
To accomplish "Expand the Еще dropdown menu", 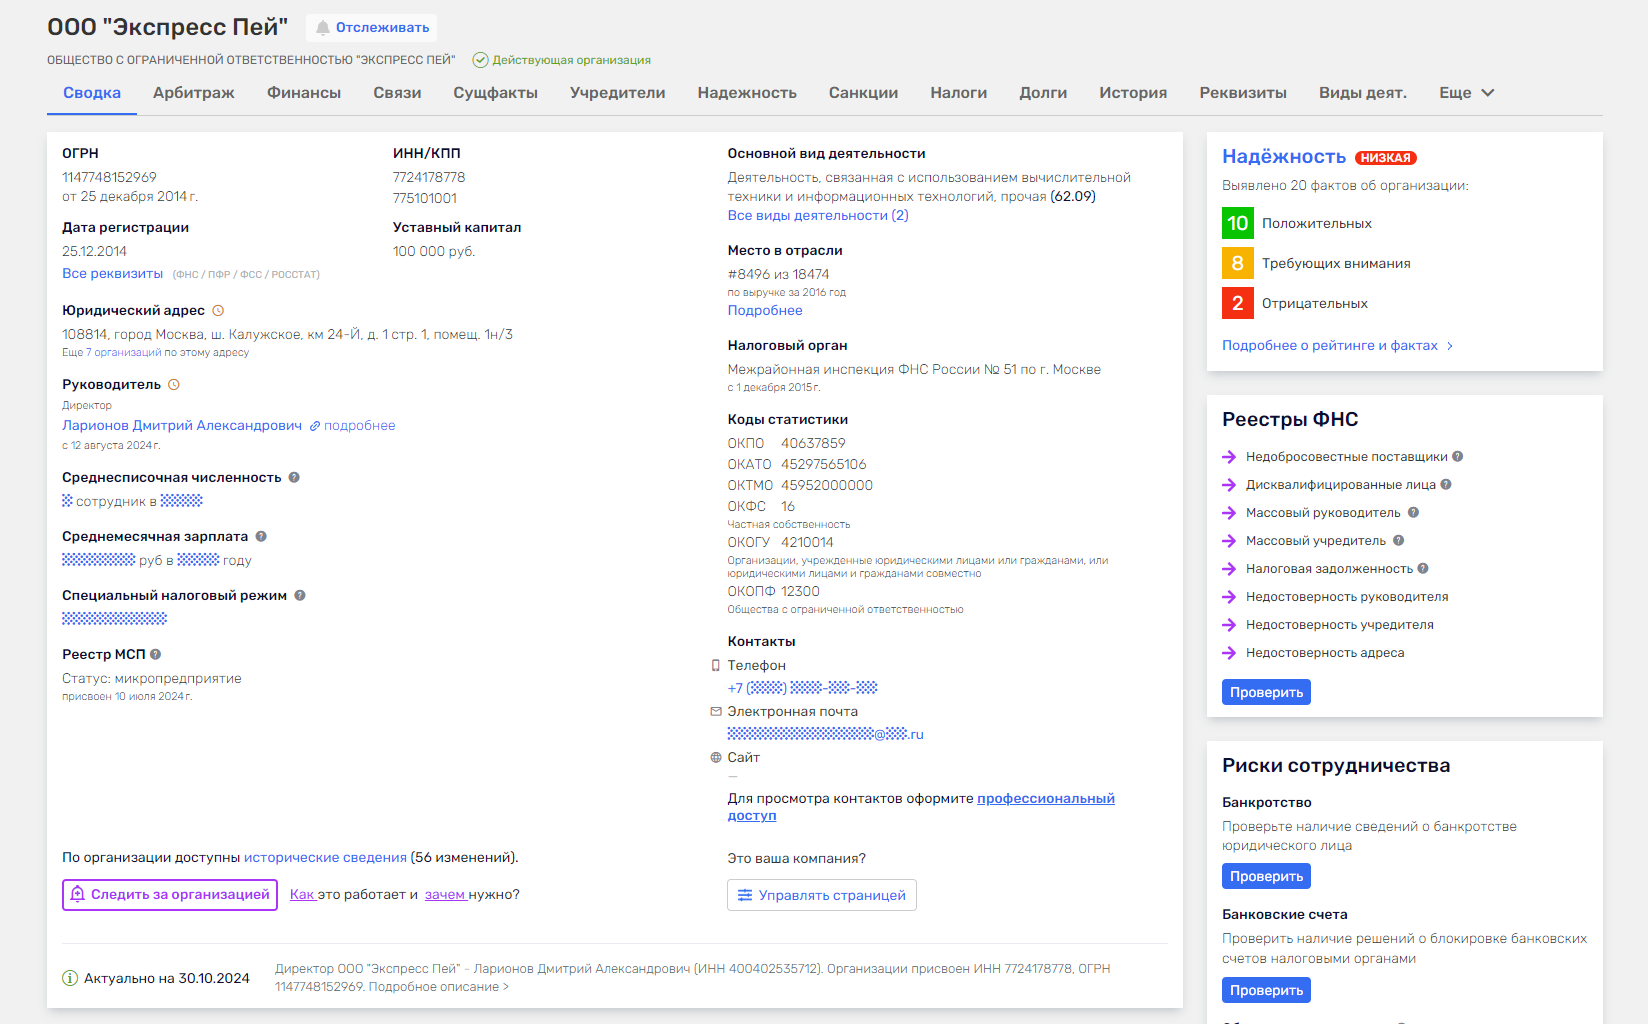I will click(x=1466, y=93).
